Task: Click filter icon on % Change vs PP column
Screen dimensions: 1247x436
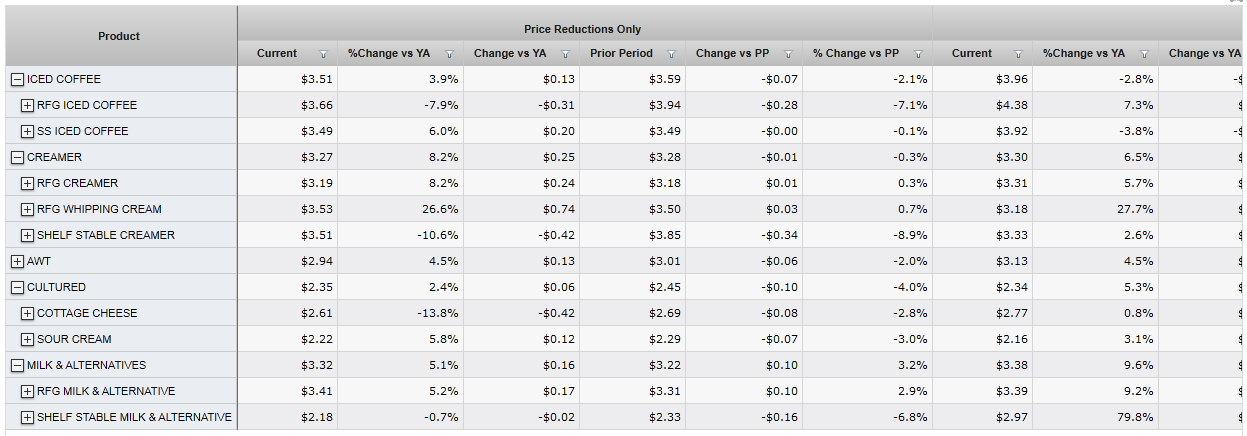Action: [918, 54]
